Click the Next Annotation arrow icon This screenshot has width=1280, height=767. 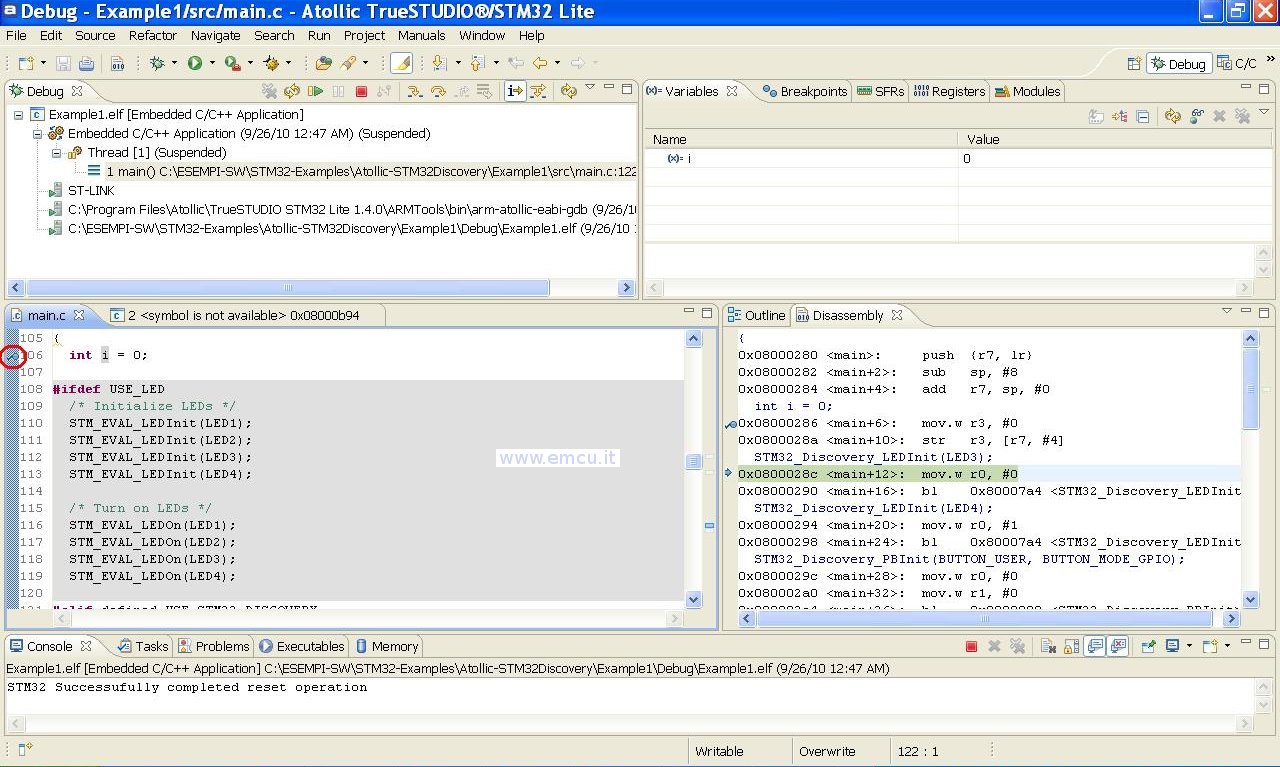tap(439, 63)
